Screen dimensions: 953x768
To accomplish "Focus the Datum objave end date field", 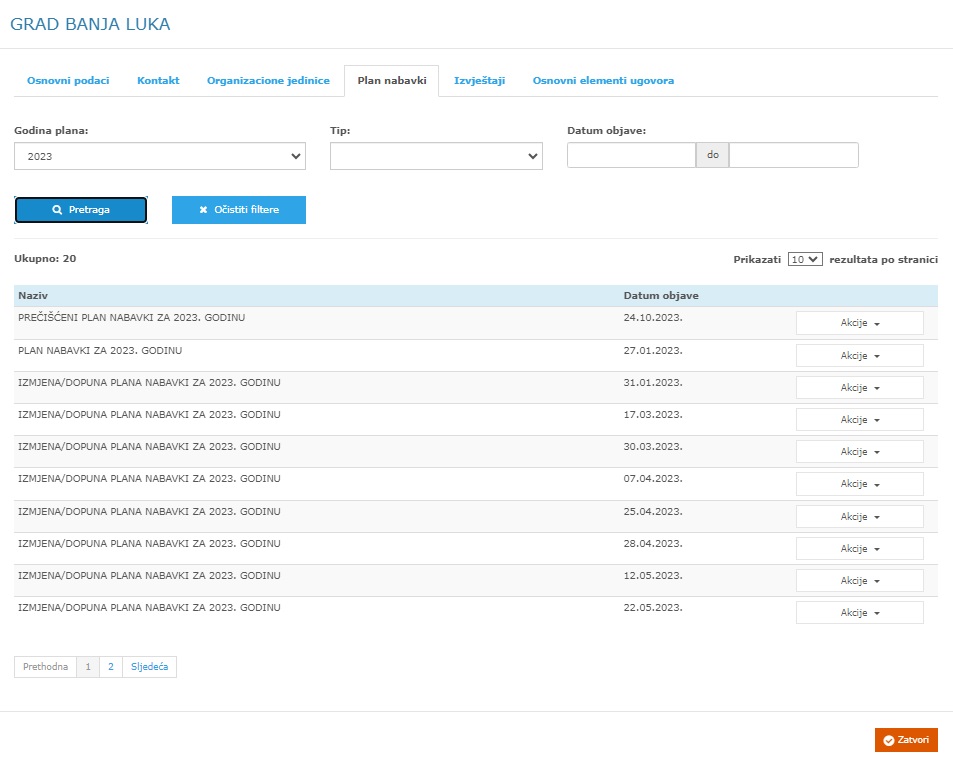I will [794, 155].
